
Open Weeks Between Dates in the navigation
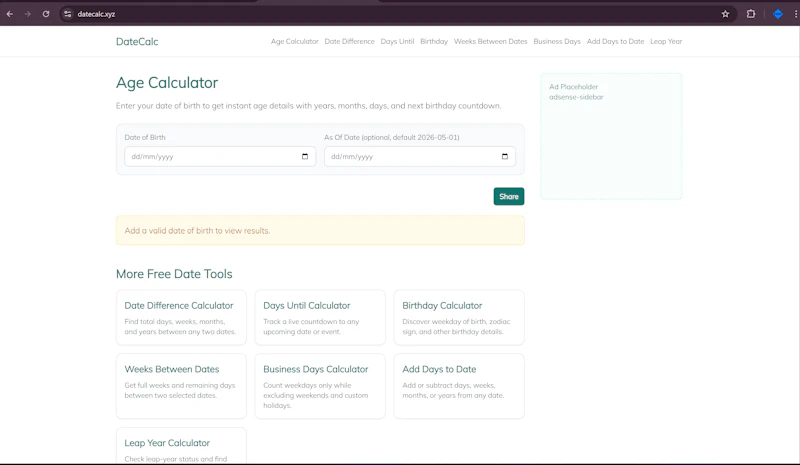490,41
